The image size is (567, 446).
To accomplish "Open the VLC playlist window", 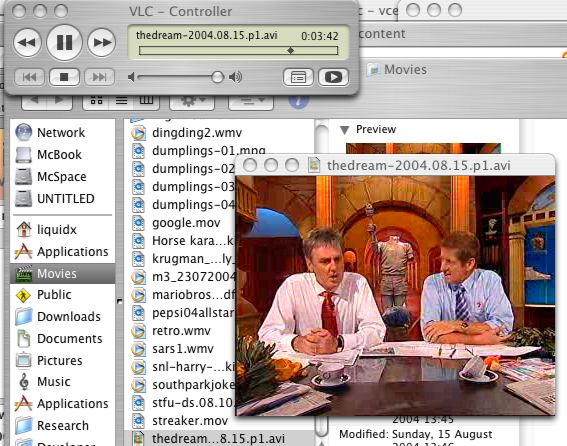I will pos(298,77).
